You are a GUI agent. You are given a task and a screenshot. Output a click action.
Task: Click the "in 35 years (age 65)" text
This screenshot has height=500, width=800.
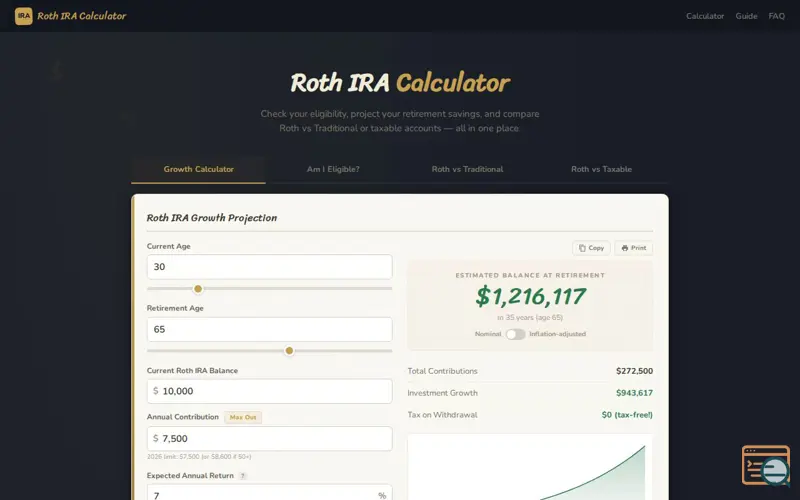coord(530,317)
